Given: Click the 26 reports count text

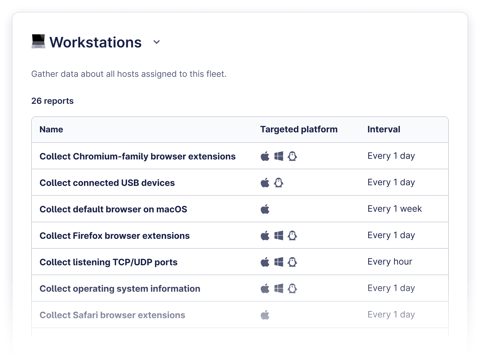Looking at the screenshot, I should point(52,101).
